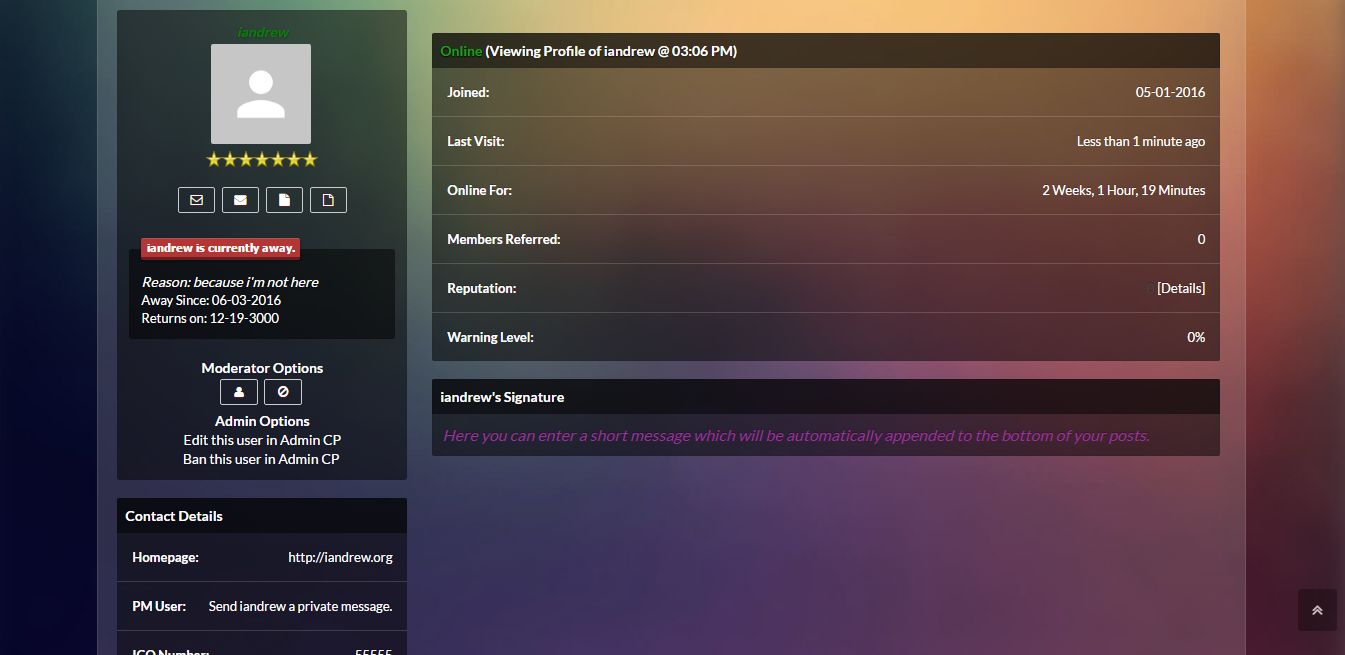Visit the http://iandrew.org homepage link
The image size is (1345, 655).
340,557
